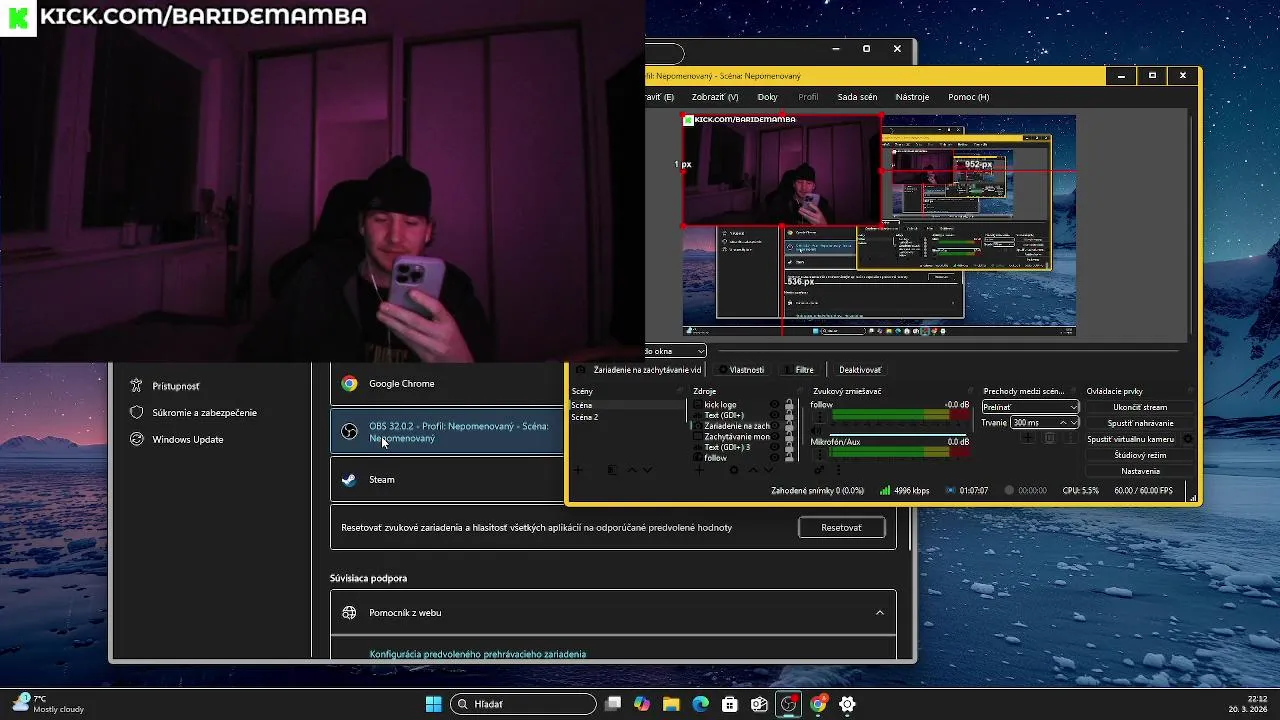Image resolution: width=1280 pixels, height=720 pixels.
Task: Open Konfigurácia predvoleného prehrávacieho zariadenia link
Action: pyautogui.click(x=477, y=654)
